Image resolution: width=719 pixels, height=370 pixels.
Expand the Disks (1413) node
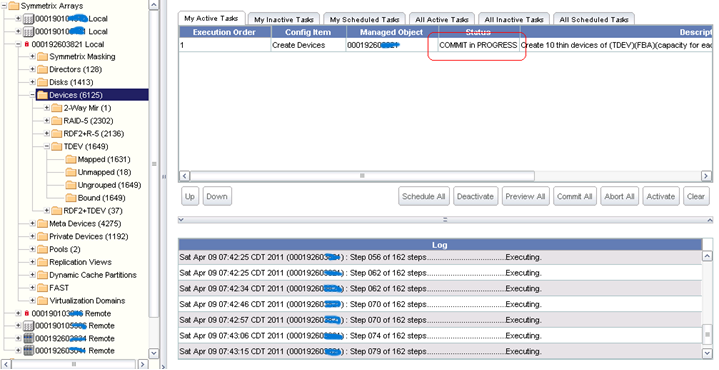33,83
